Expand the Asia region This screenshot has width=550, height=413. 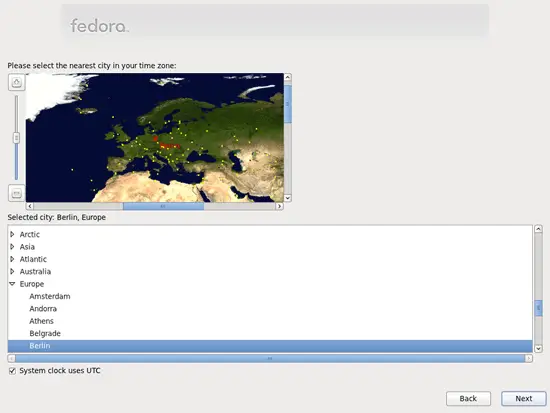click(12, 247)
